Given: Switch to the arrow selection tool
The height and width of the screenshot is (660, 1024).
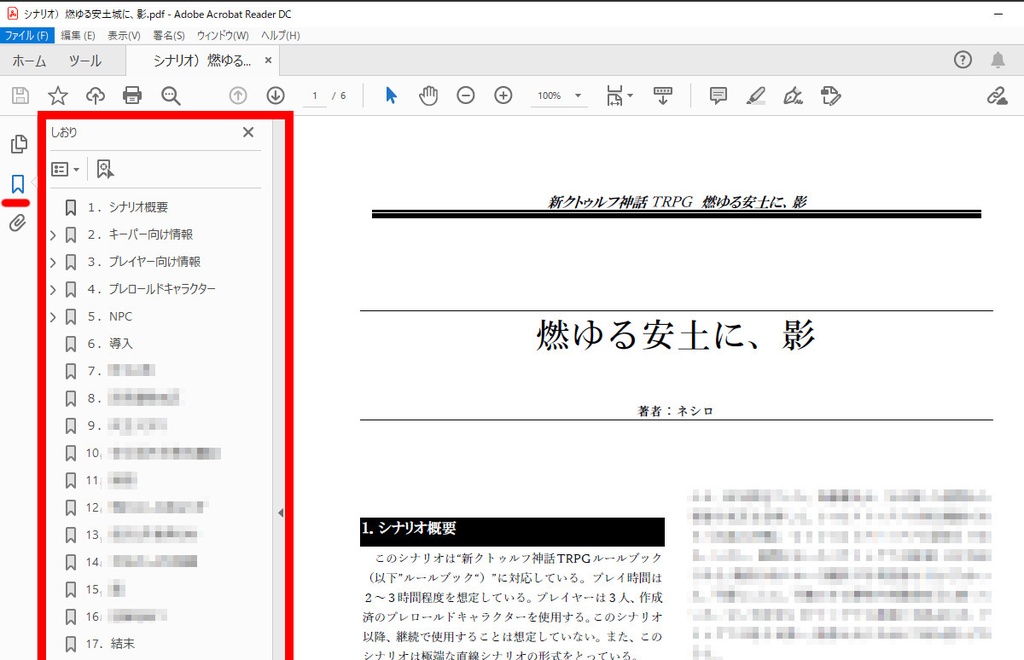Looking at the screenshot, I should point(391,95).
